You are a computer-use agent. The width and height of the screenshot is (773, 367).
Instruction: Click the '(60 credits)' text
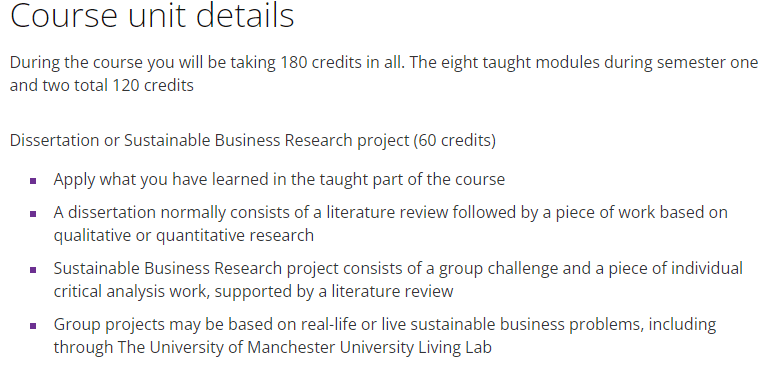[455, 141]
